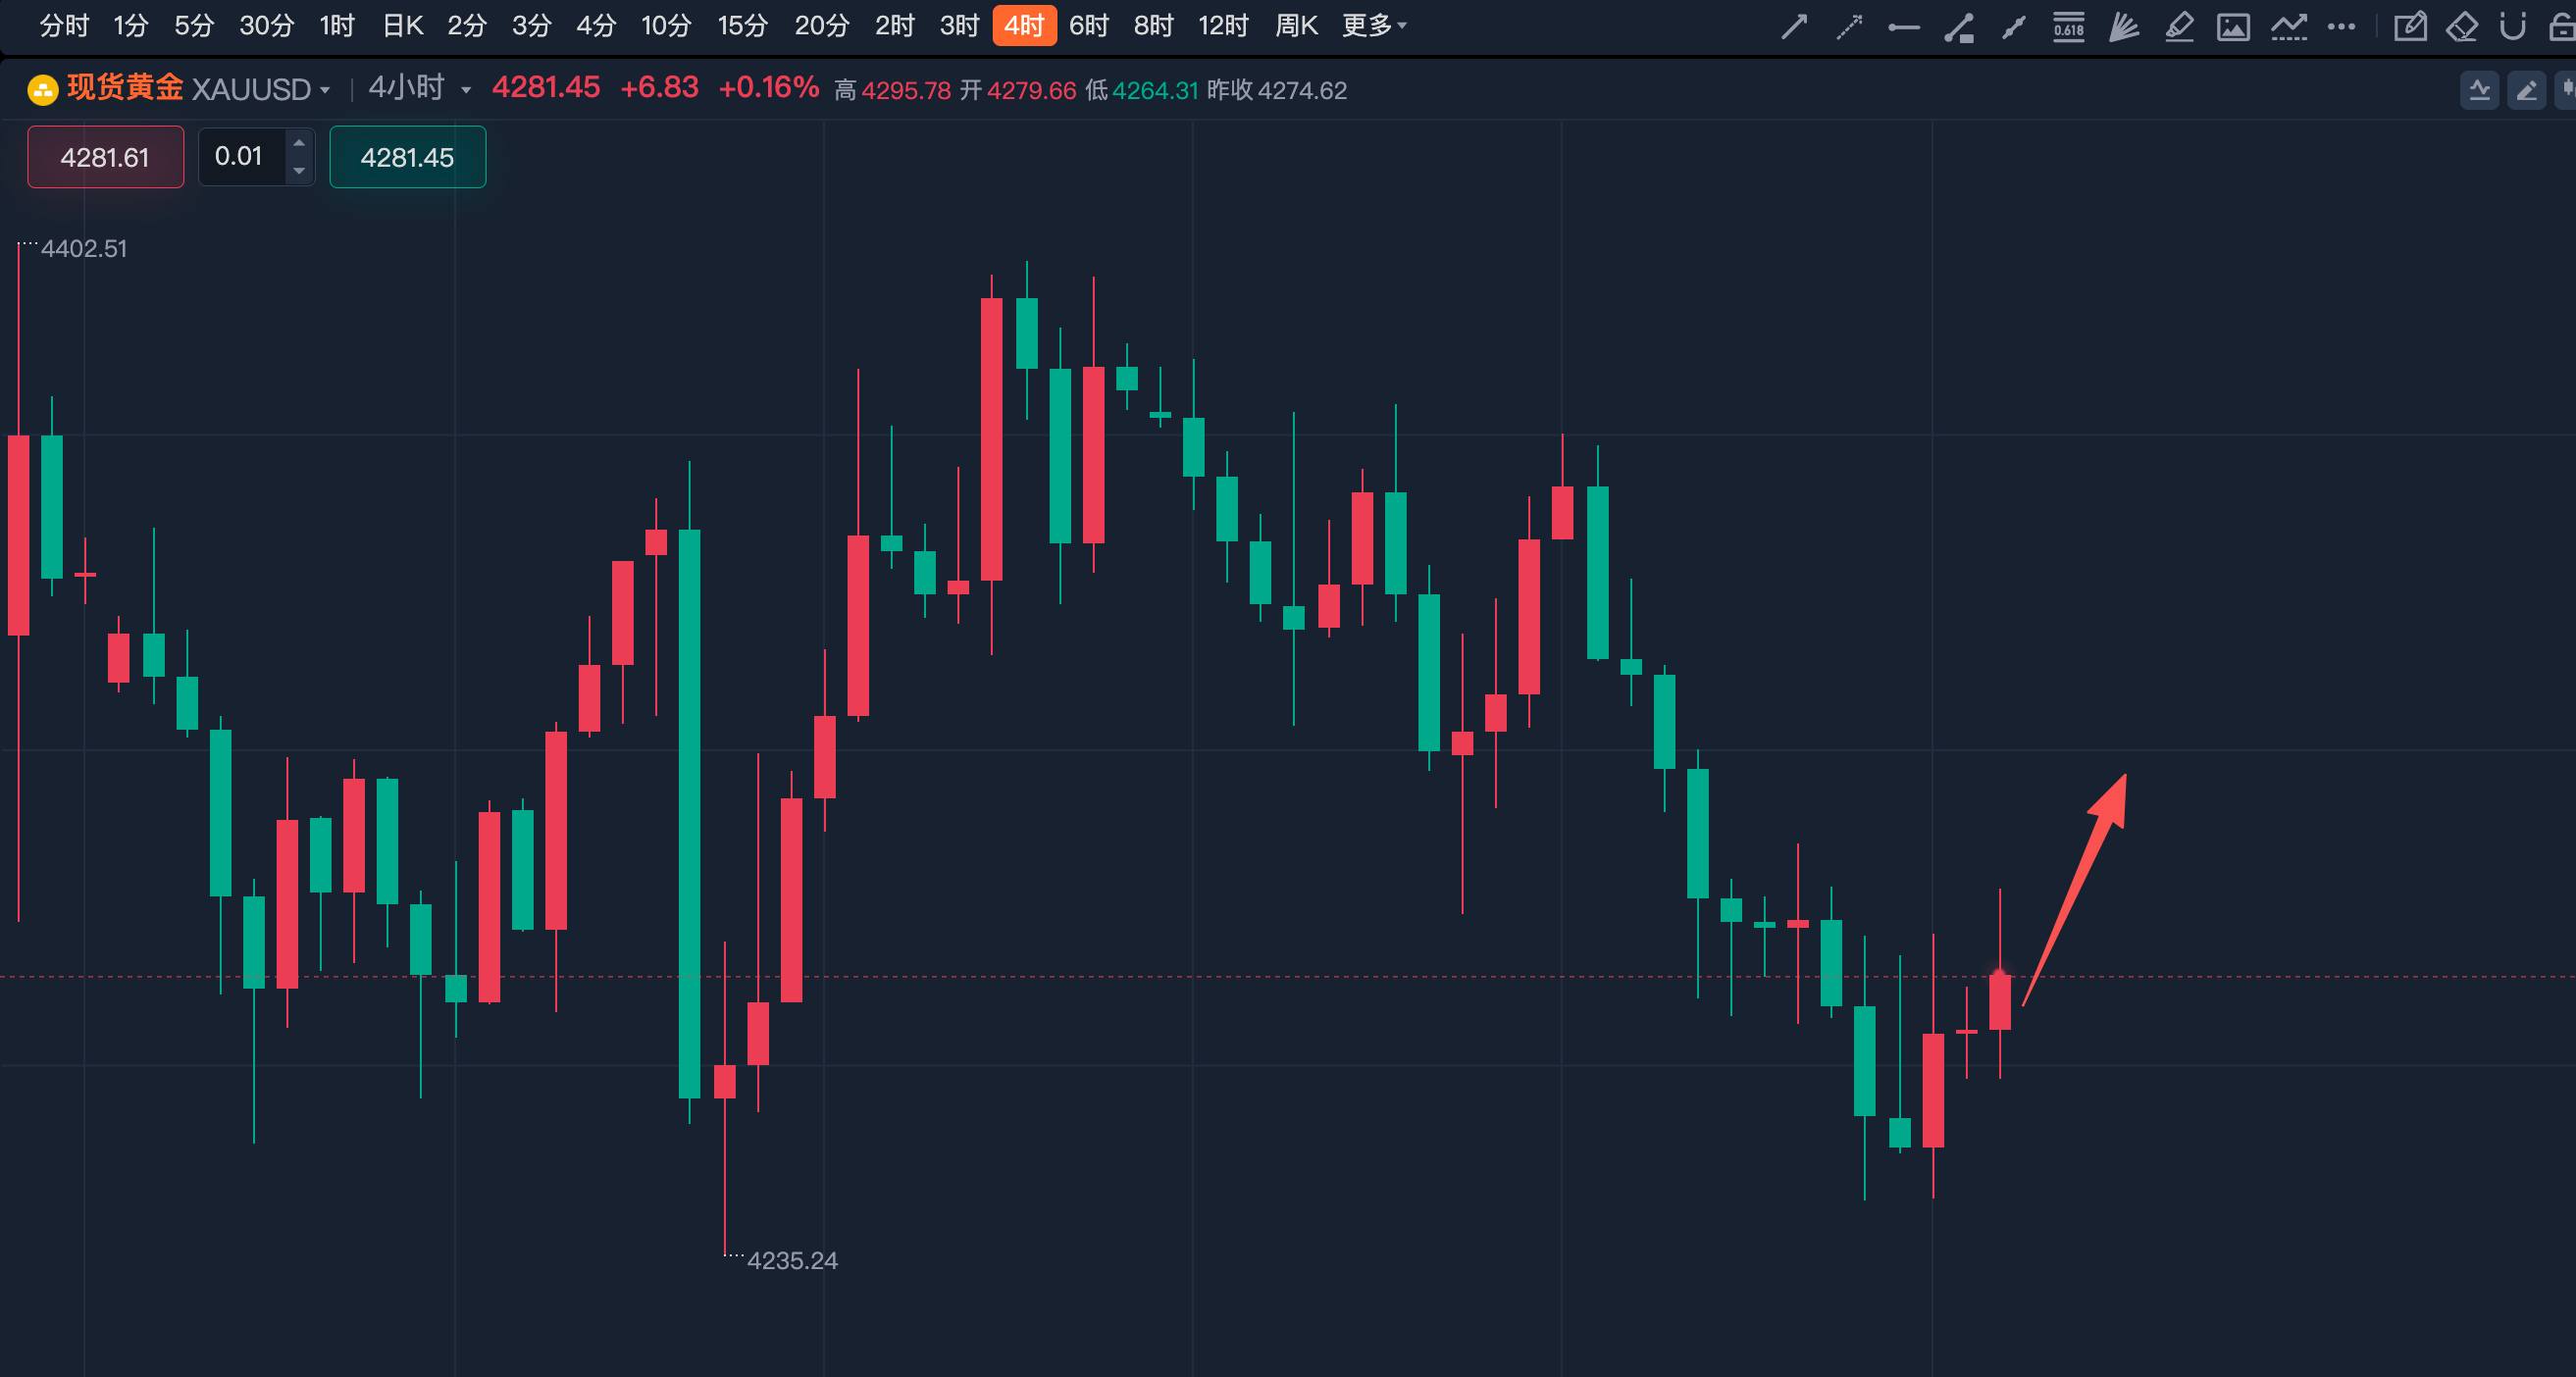Image resolution: width=2576 pixels, height=1377 pixels.
Task: Select the solid arrow drawing tool
Action: tap(1794, 27)
